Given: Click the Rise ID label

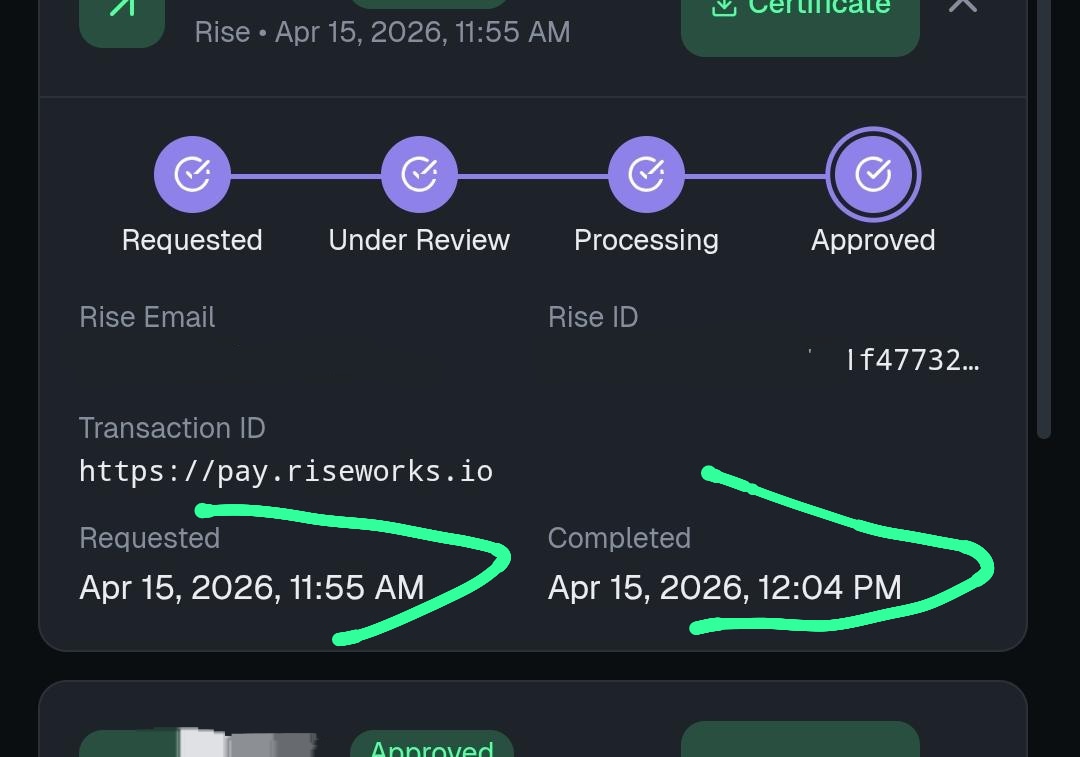Looking at the screenshot, I should point(593,318).
